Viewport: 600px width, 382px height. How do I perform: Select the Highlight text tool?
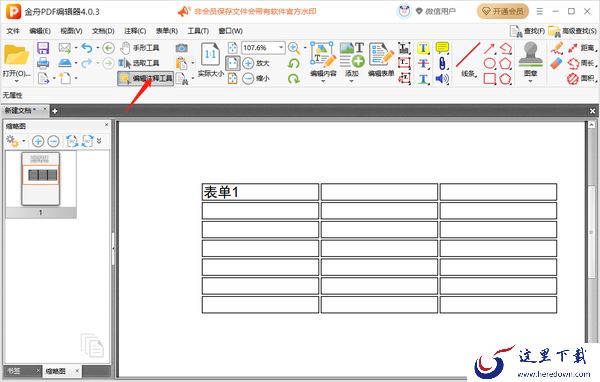423,48
